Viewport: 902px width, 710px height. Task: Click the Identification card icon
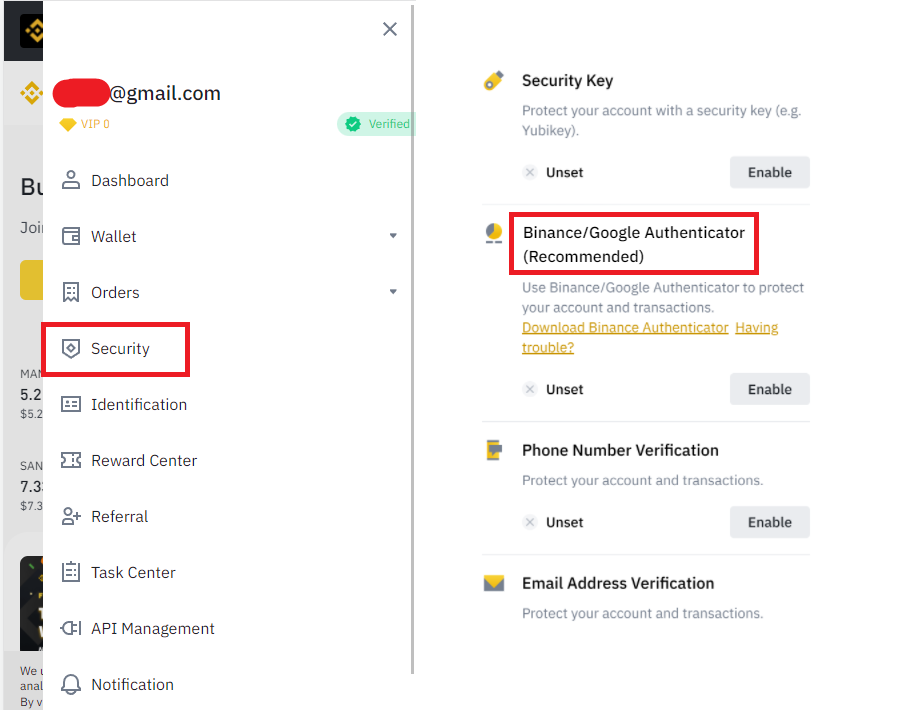(x=71, y=404)
